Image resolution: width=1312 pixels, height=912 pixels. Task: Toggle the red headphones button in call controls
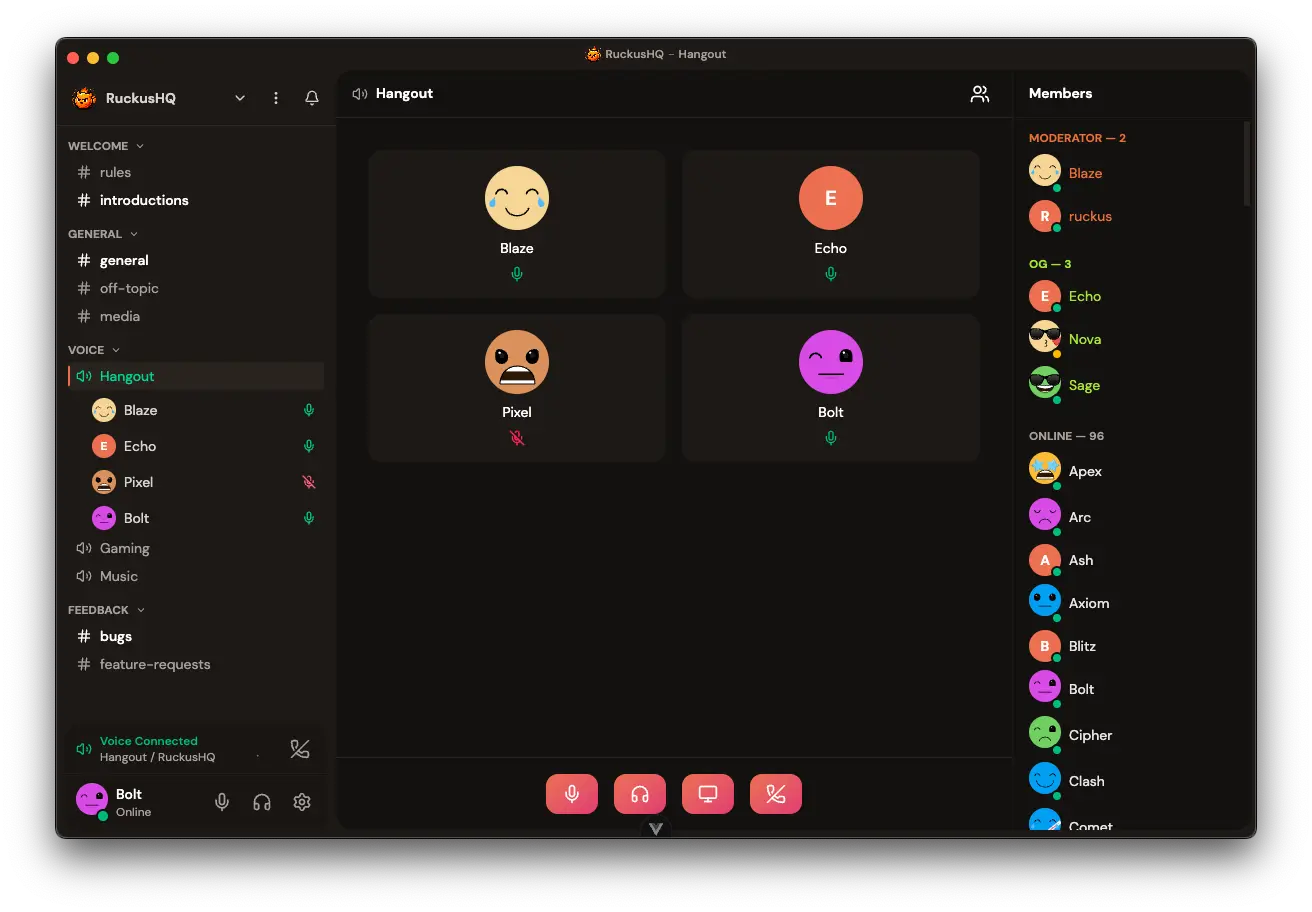pos(640,794)
